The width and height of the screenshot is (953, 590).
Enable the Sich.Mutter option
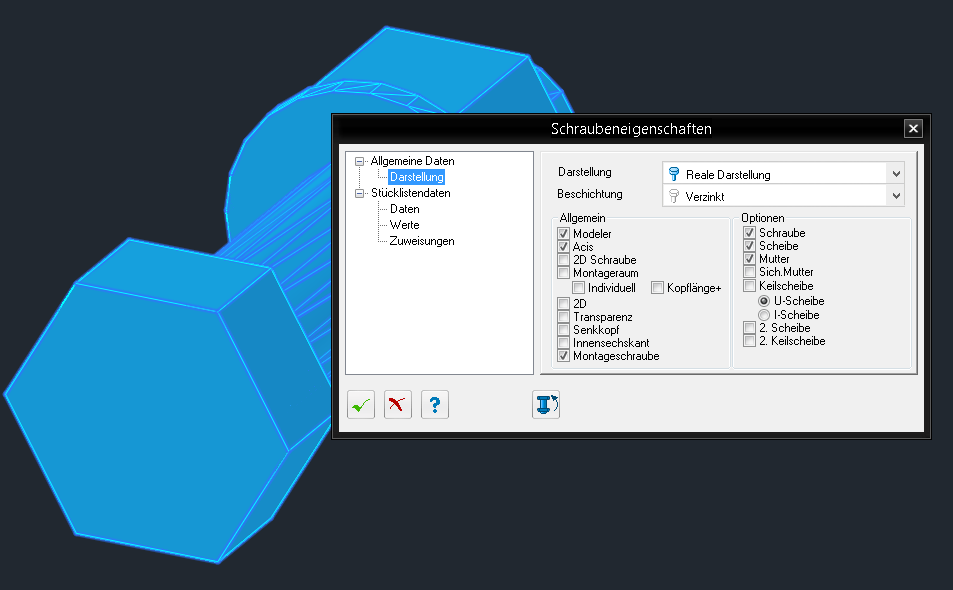point(749,272)
